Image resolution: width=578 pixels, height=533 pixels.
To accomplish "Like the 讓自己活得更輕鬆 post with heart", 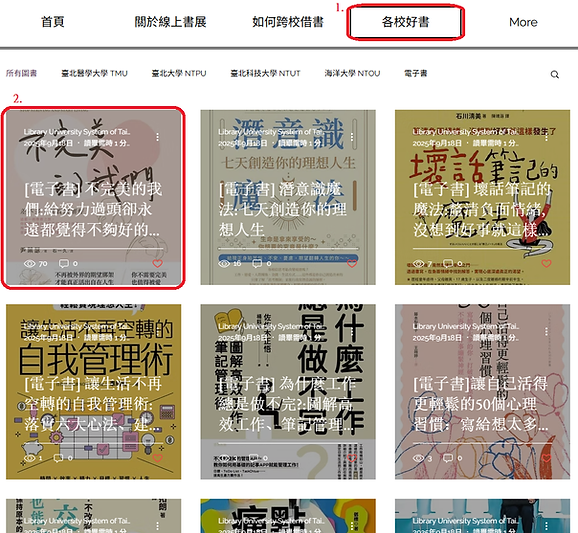I will 546,458.
